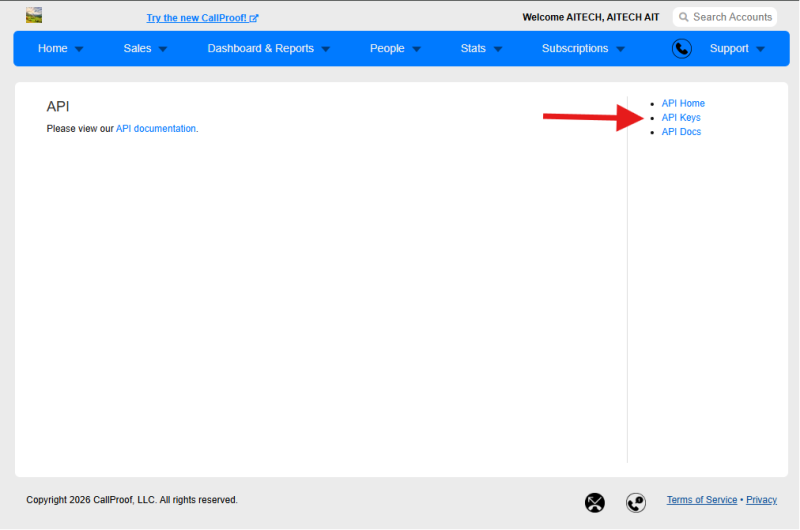800x530 pixels.
Task: Open the API Keys page
Action: [x=681, y=117]
